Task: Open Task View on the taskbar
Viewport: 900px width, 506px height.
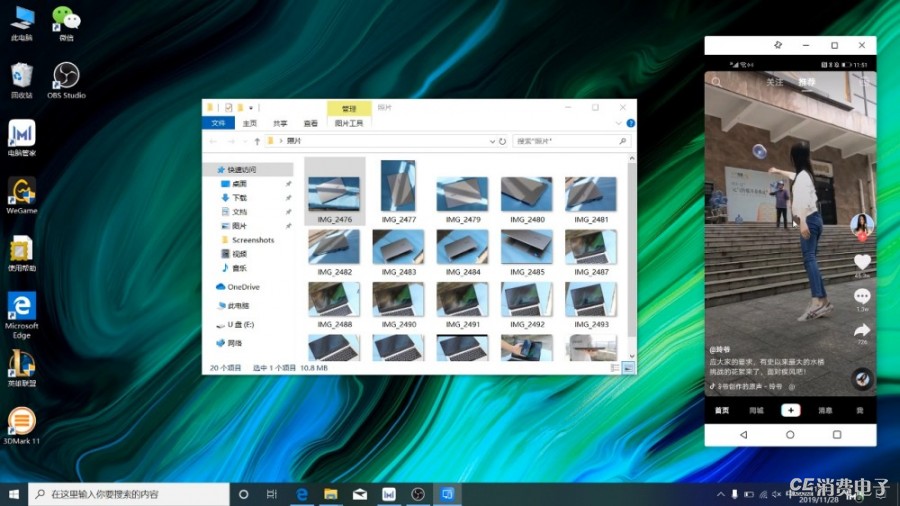Action: 272,494
